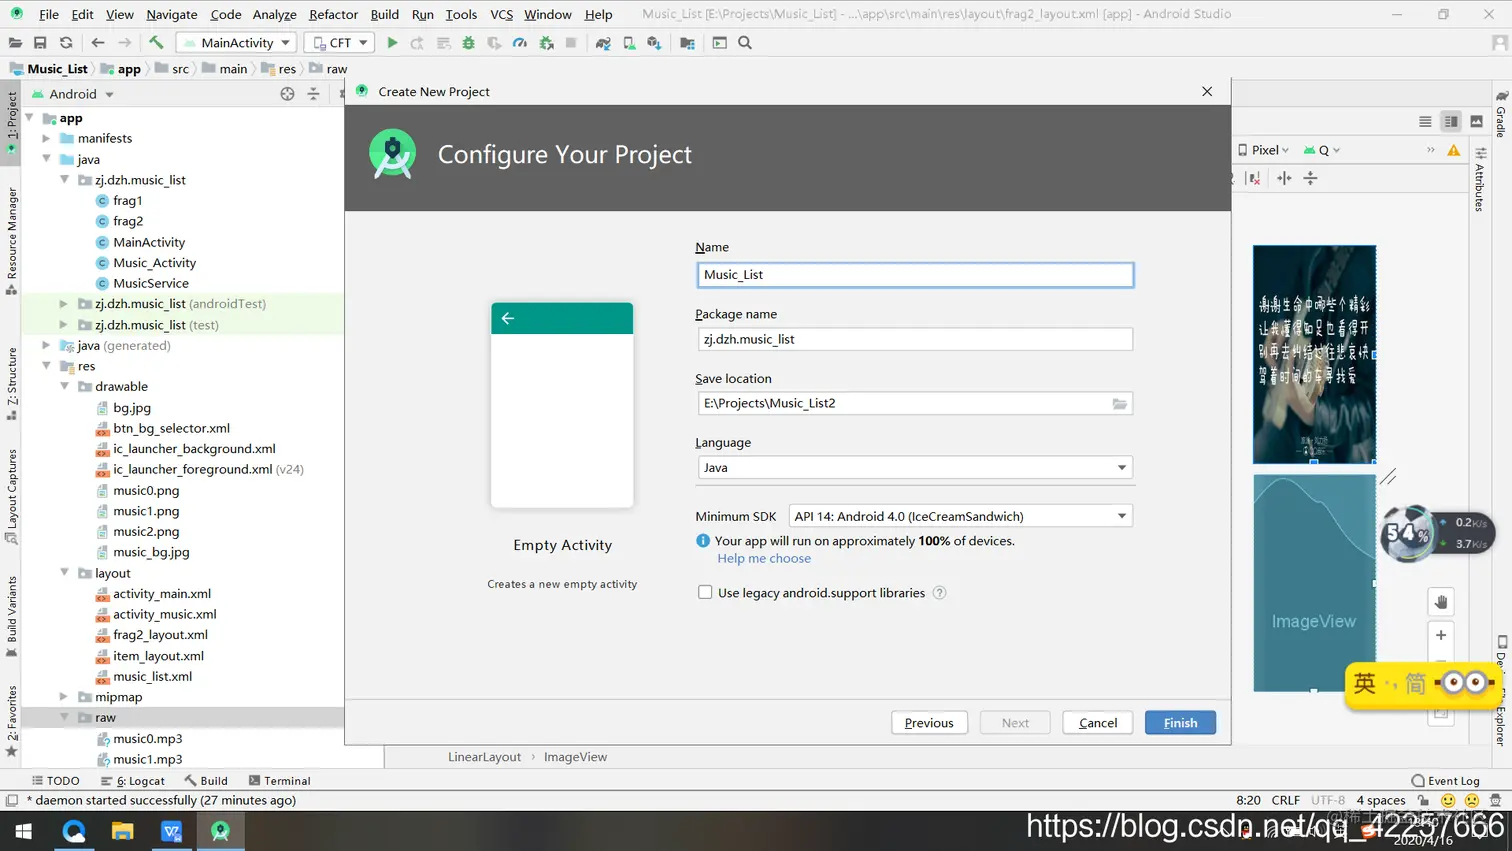Open Pixel device dropdown in layout editor
The image size is (1512, 851).
(x=1264, y=150)
